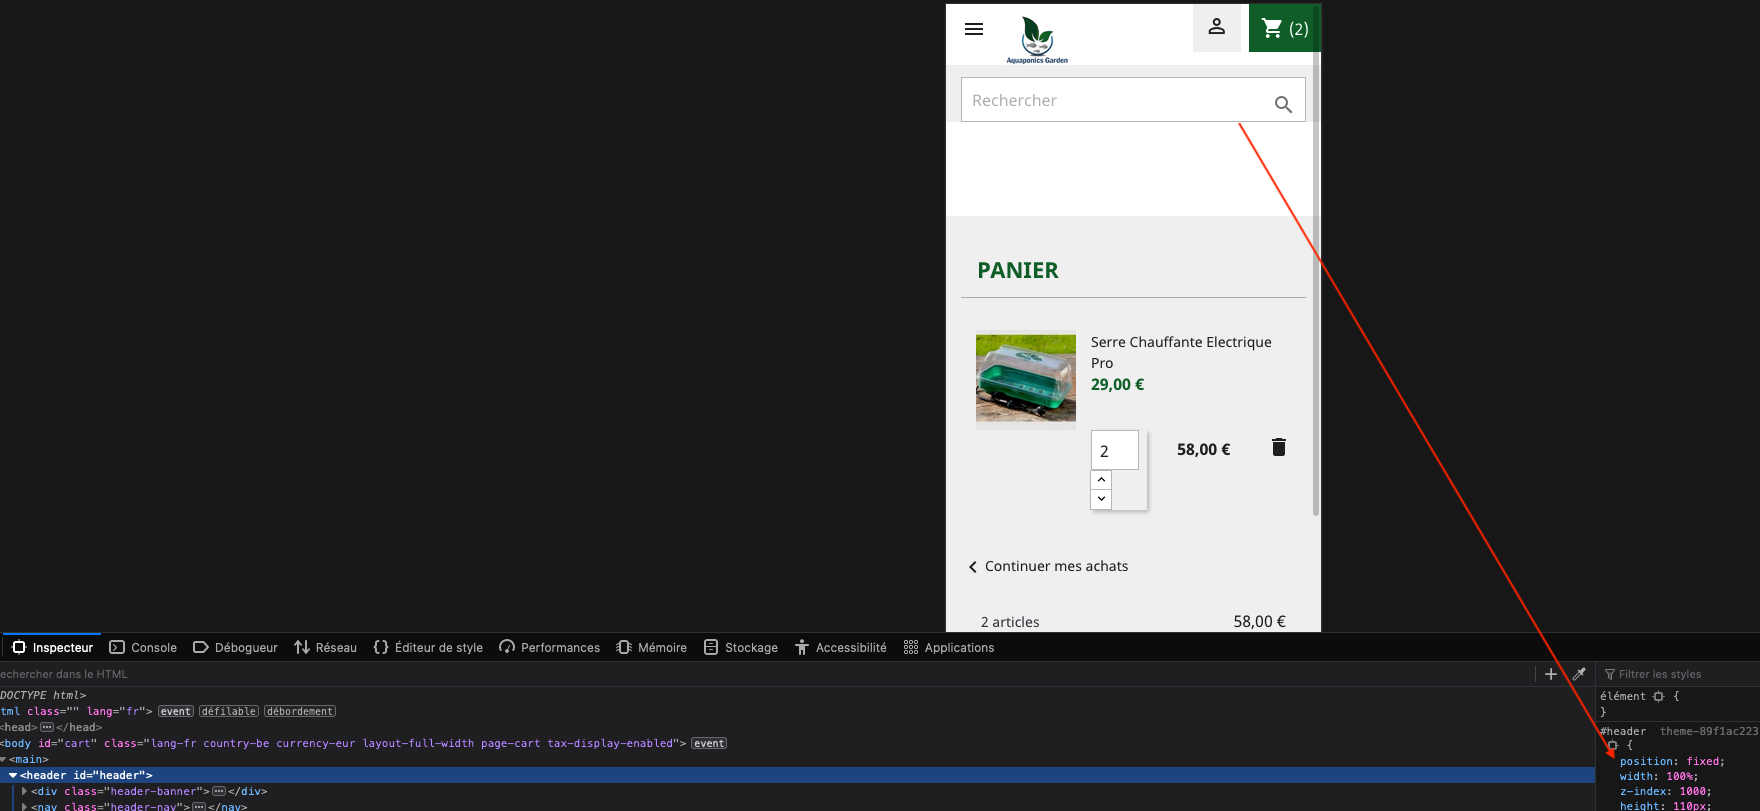Expand the head ellipsis badge
This screenshot has width=1760, height=811.
(46, 727)
